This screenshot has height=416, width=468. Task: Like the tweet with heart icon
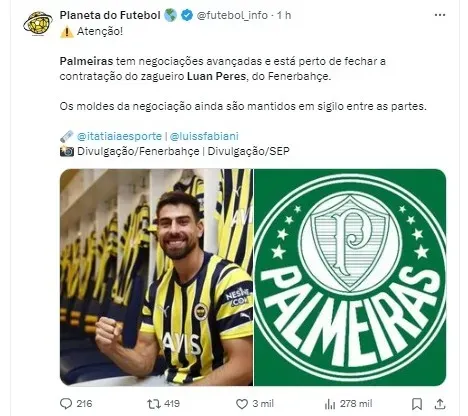[242, 404]
